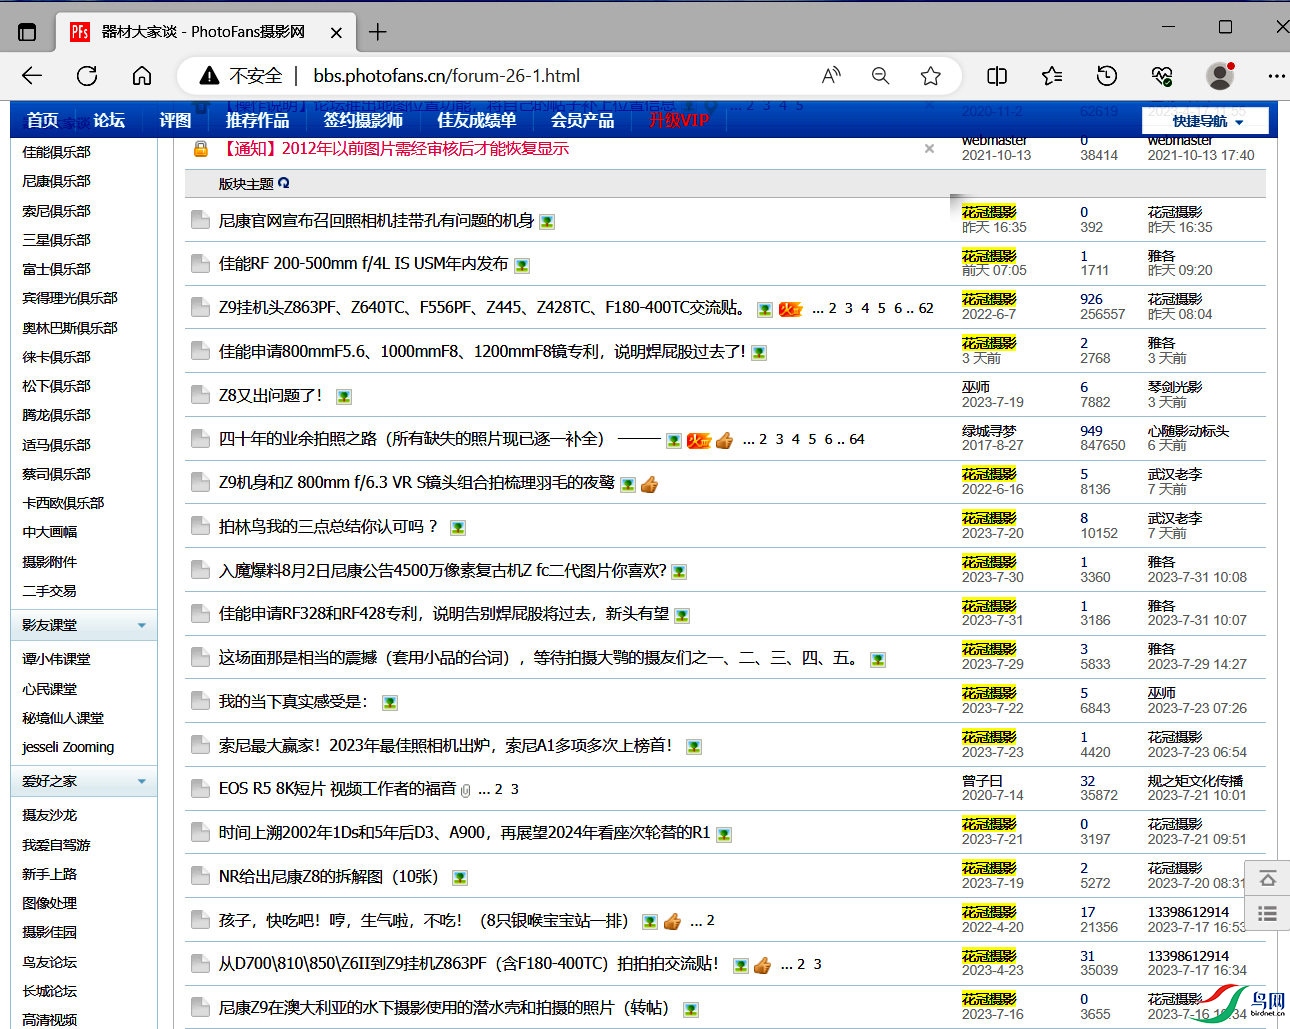Click the zoom magnifier in address bar
Screen dimensions: 1290x1029
pos(880,76)
